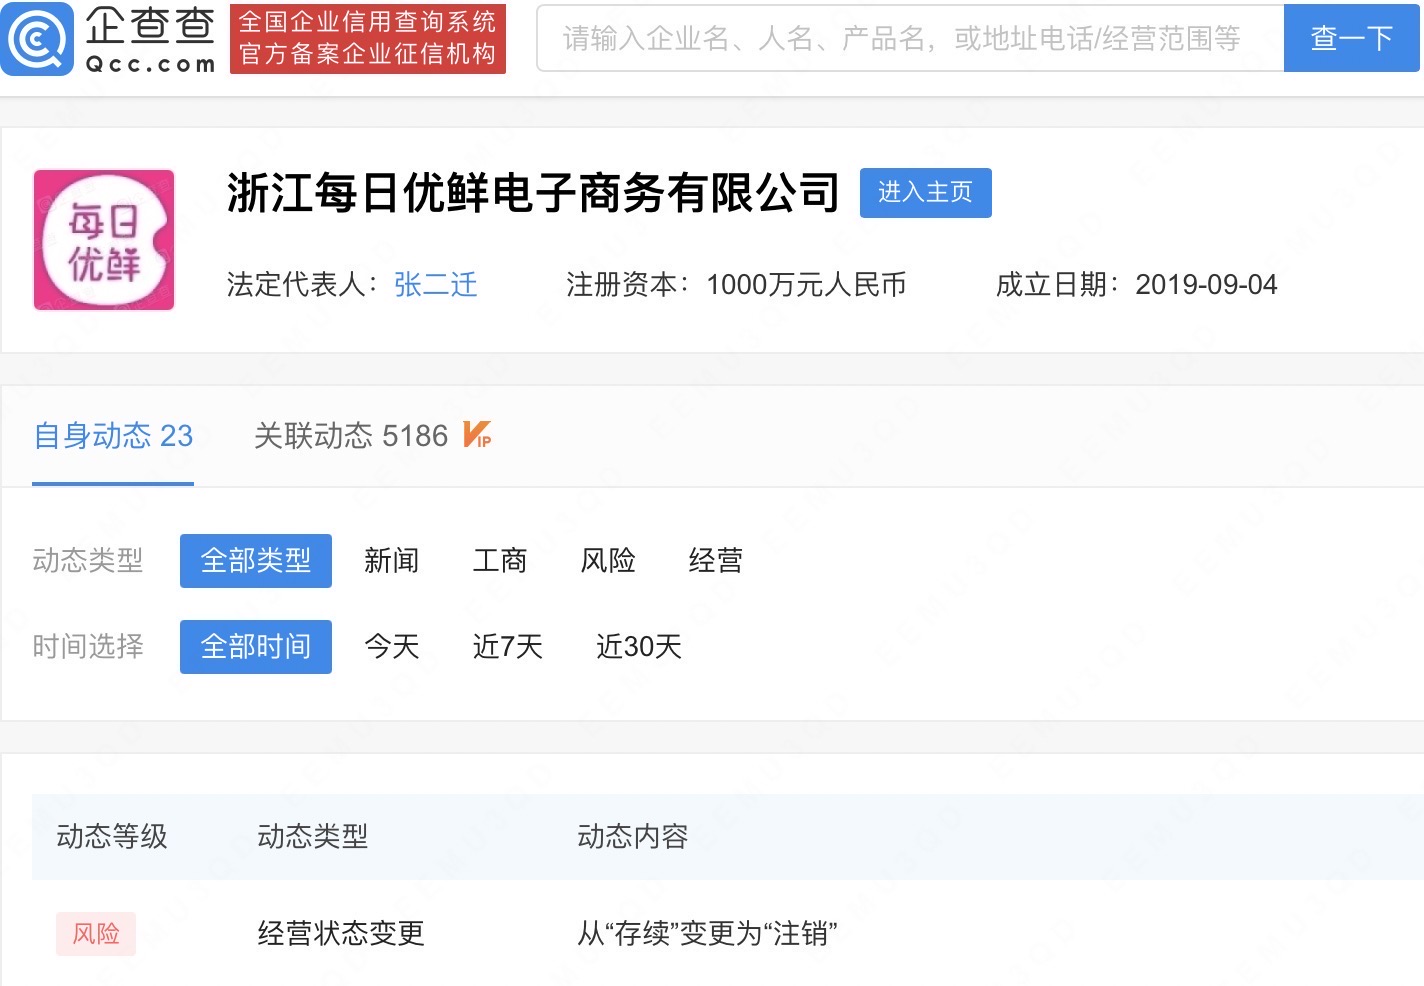This screenshot has height=986, width=1424.
Task: Click the VIP badge icon
Action: coord(477,435)
